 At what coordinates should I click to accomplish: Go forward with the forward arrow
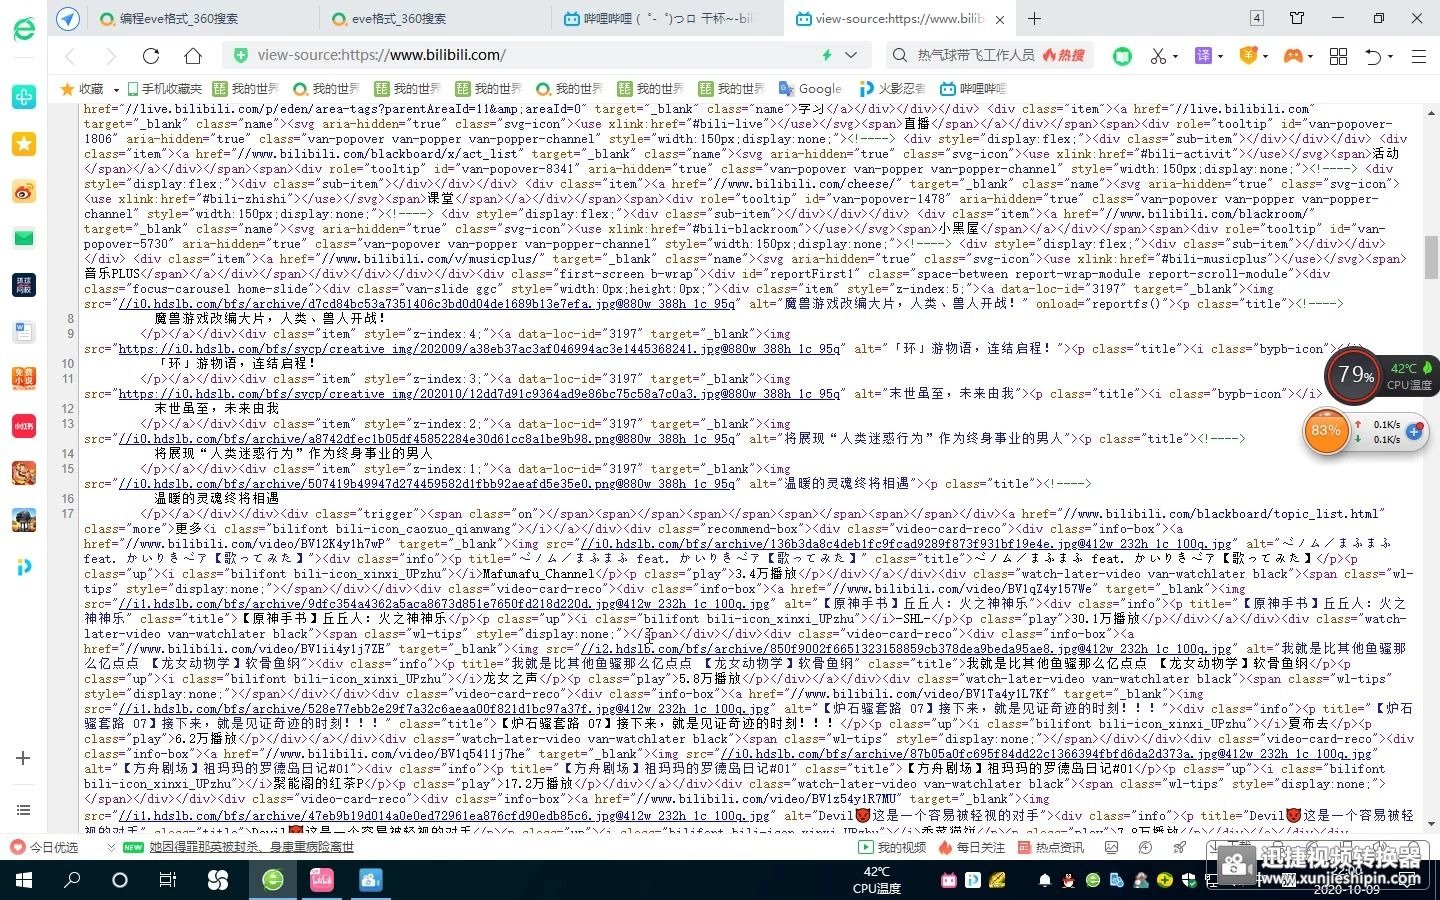[x=110, y=56]
